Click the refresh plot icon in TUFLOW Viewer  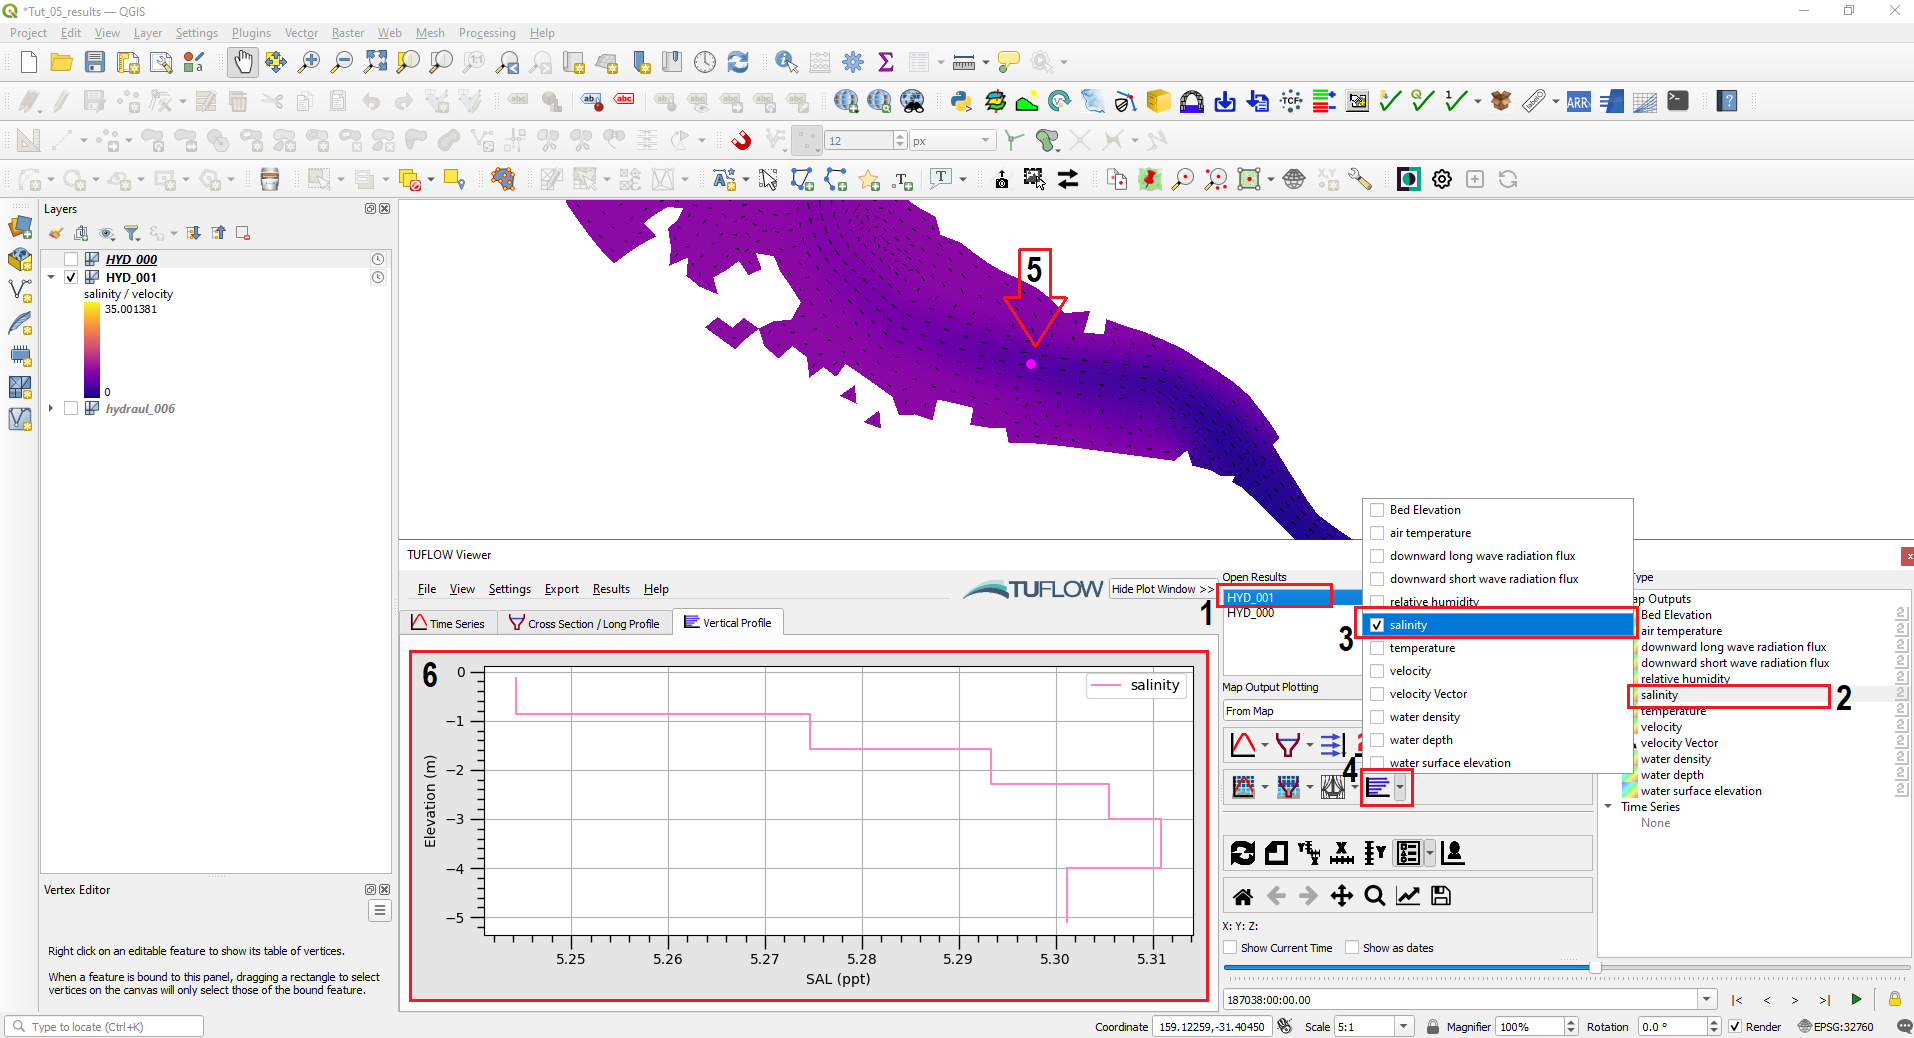tap(1243, 852)
